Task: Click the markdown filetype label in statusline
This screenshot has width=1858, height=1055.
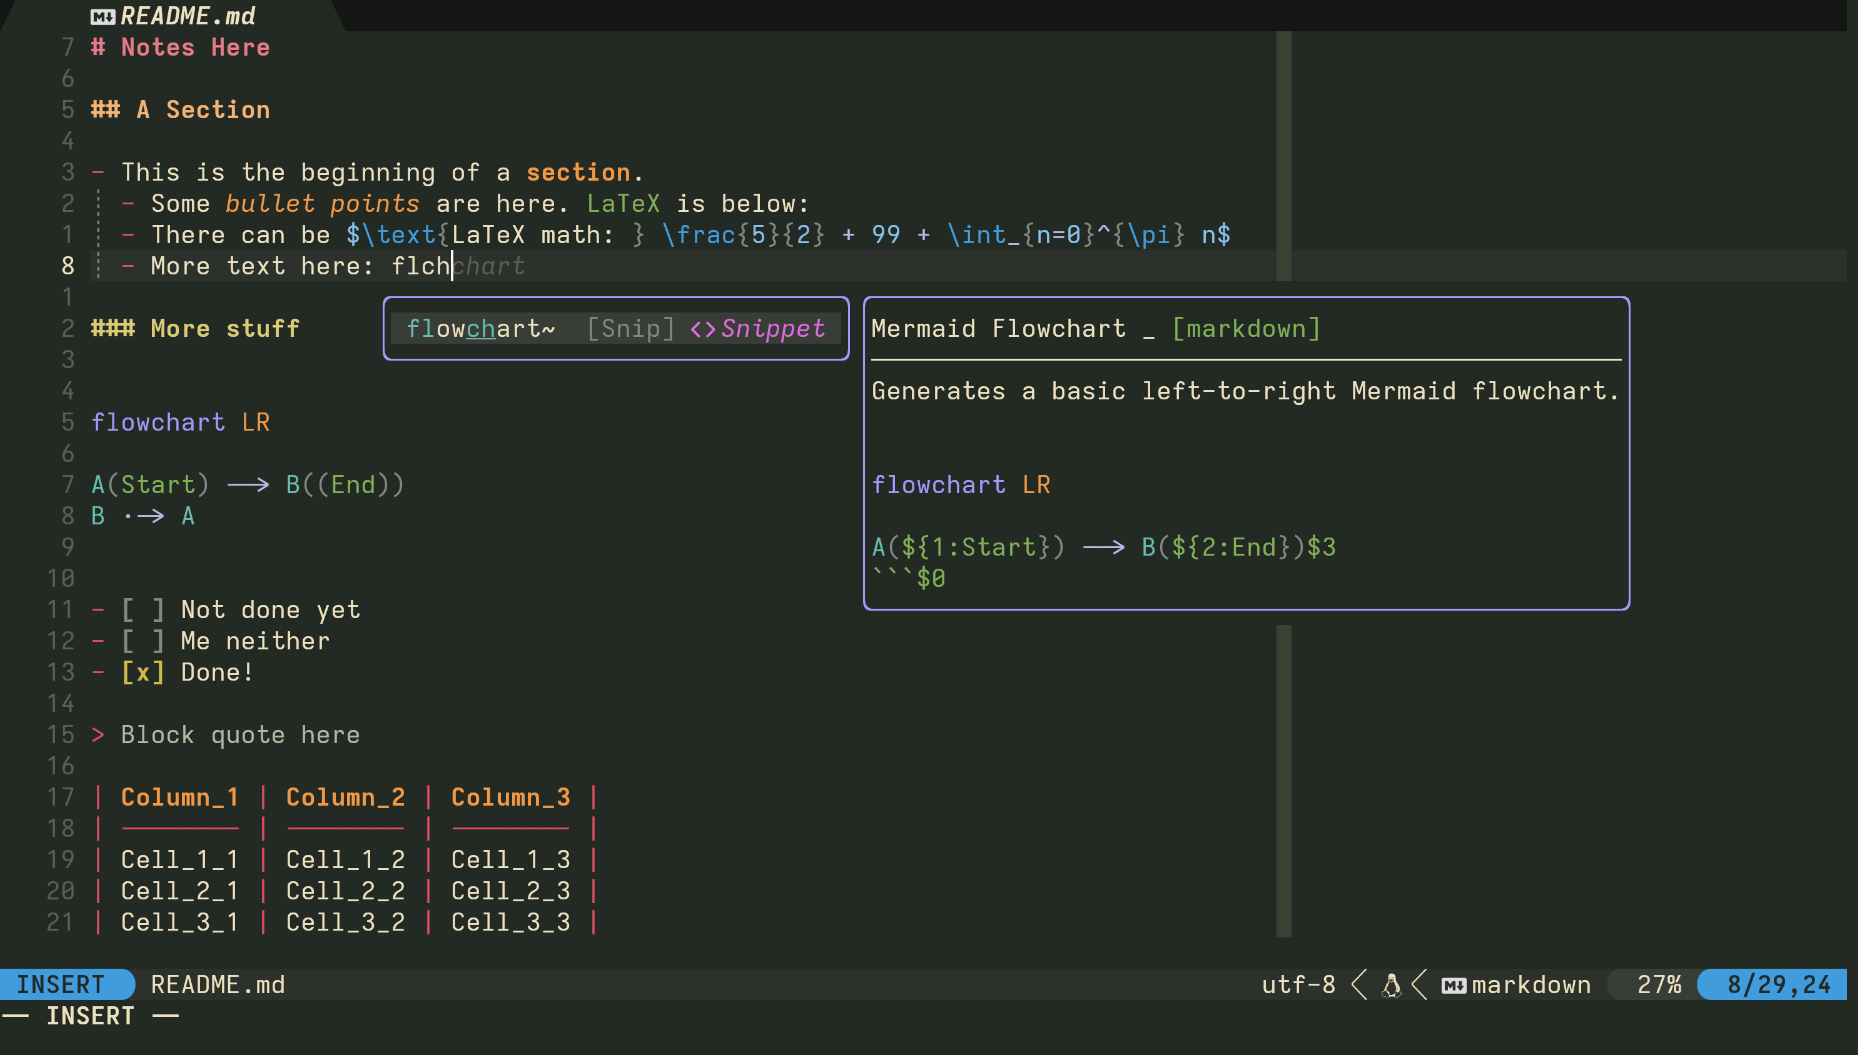Action: pyautogui.click(x=1531, y=985)
